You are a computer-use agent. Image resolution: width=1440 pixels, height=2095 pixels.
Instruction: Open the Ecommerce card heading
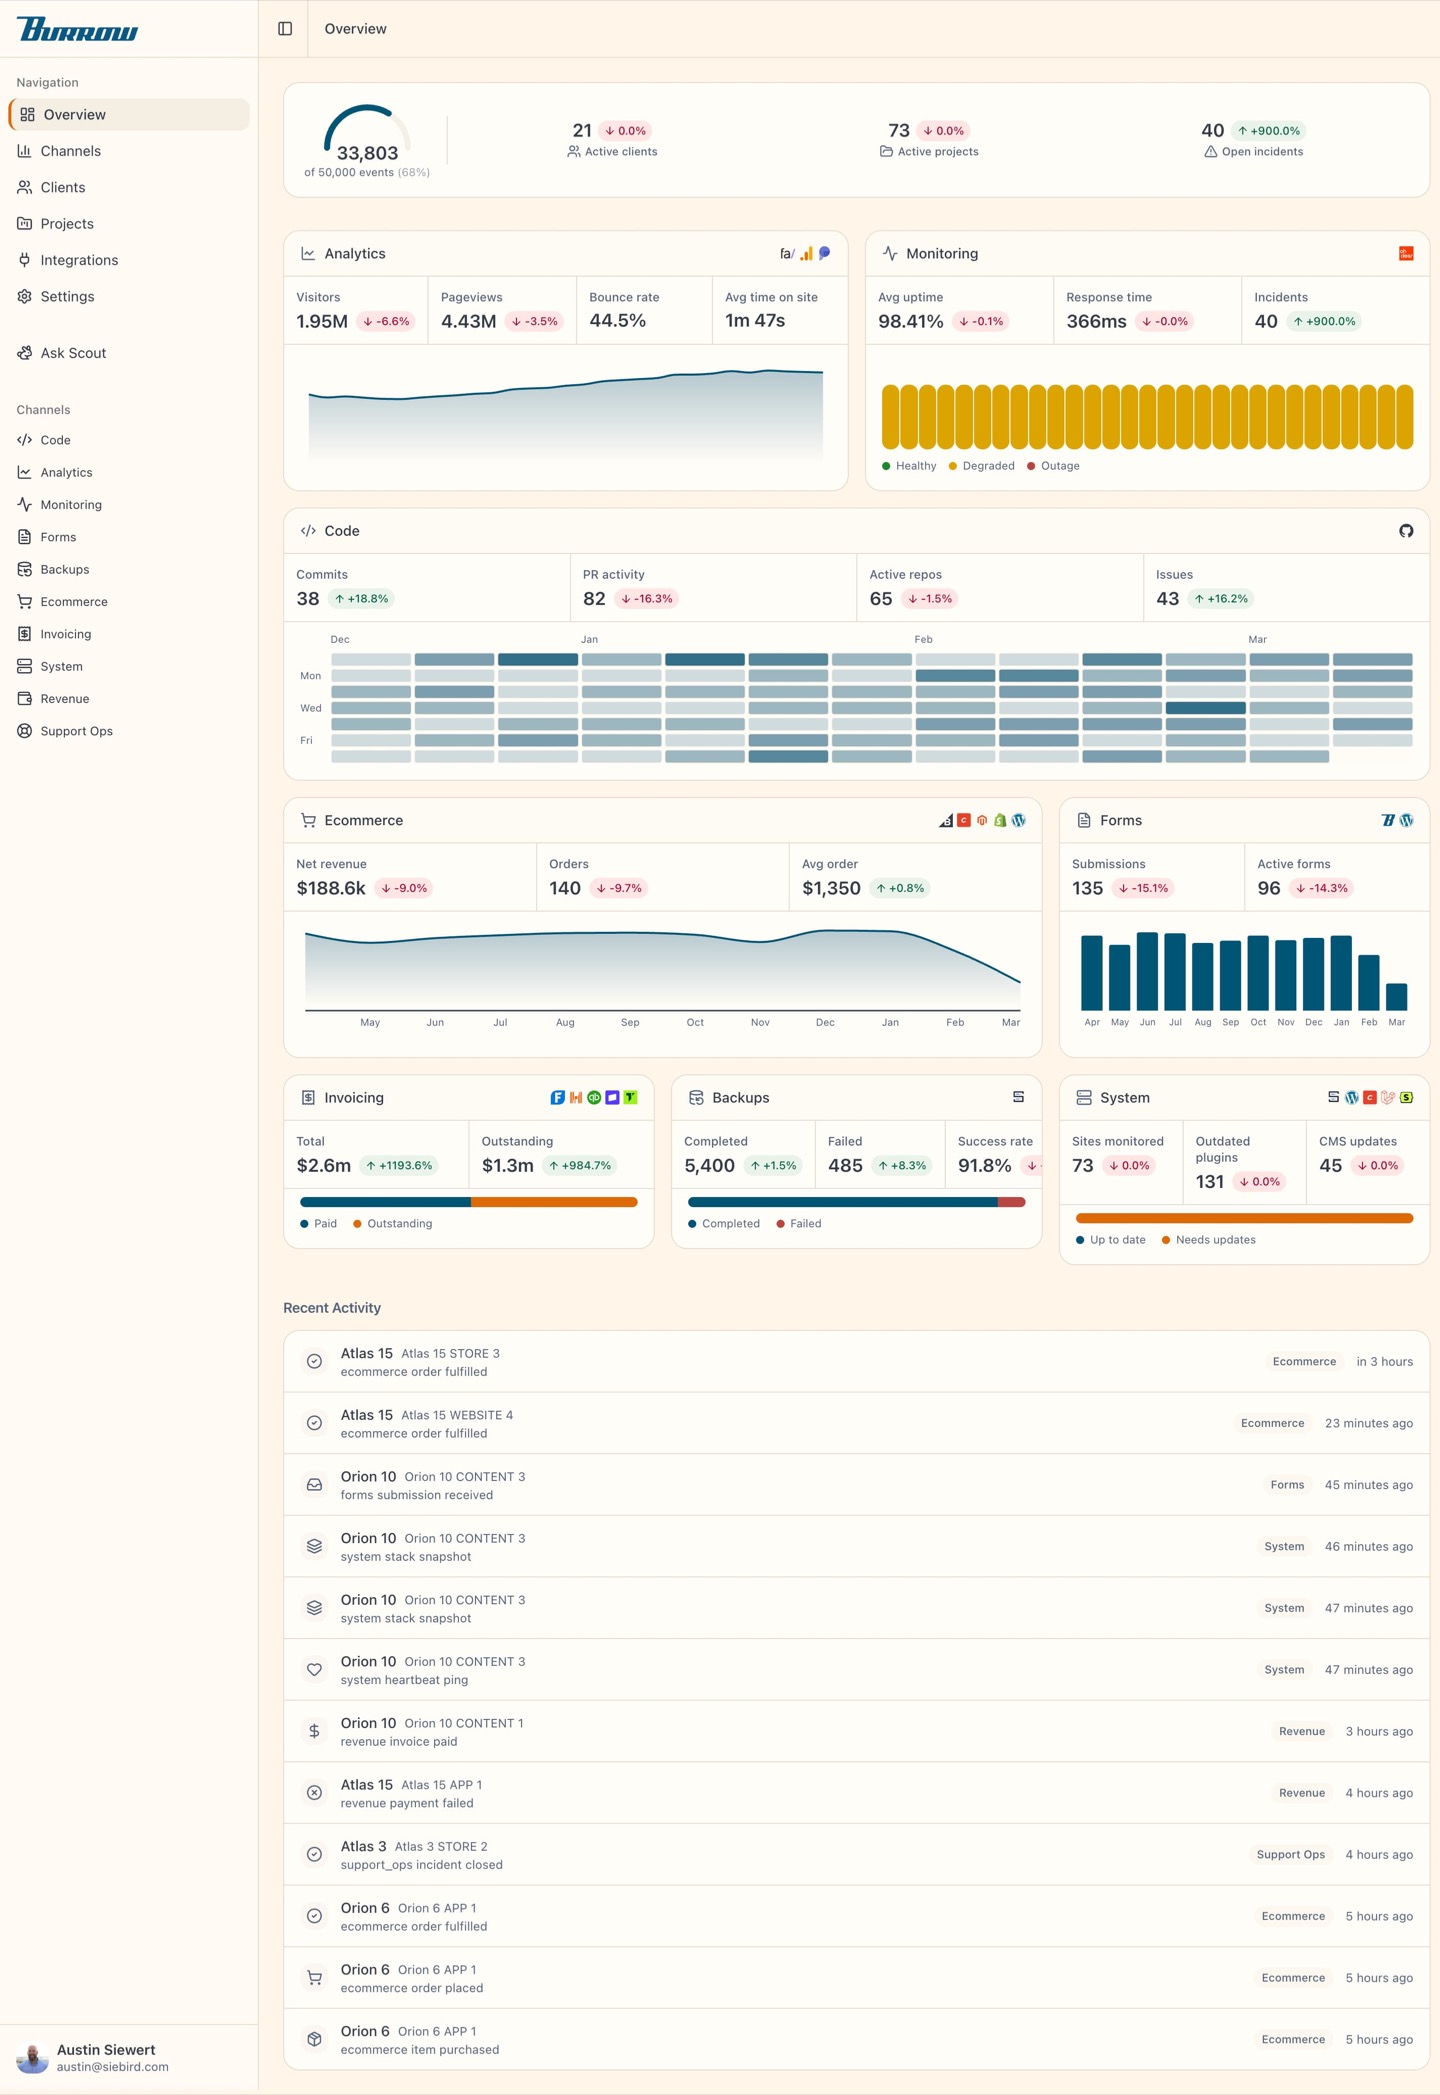tap(364, 820)
